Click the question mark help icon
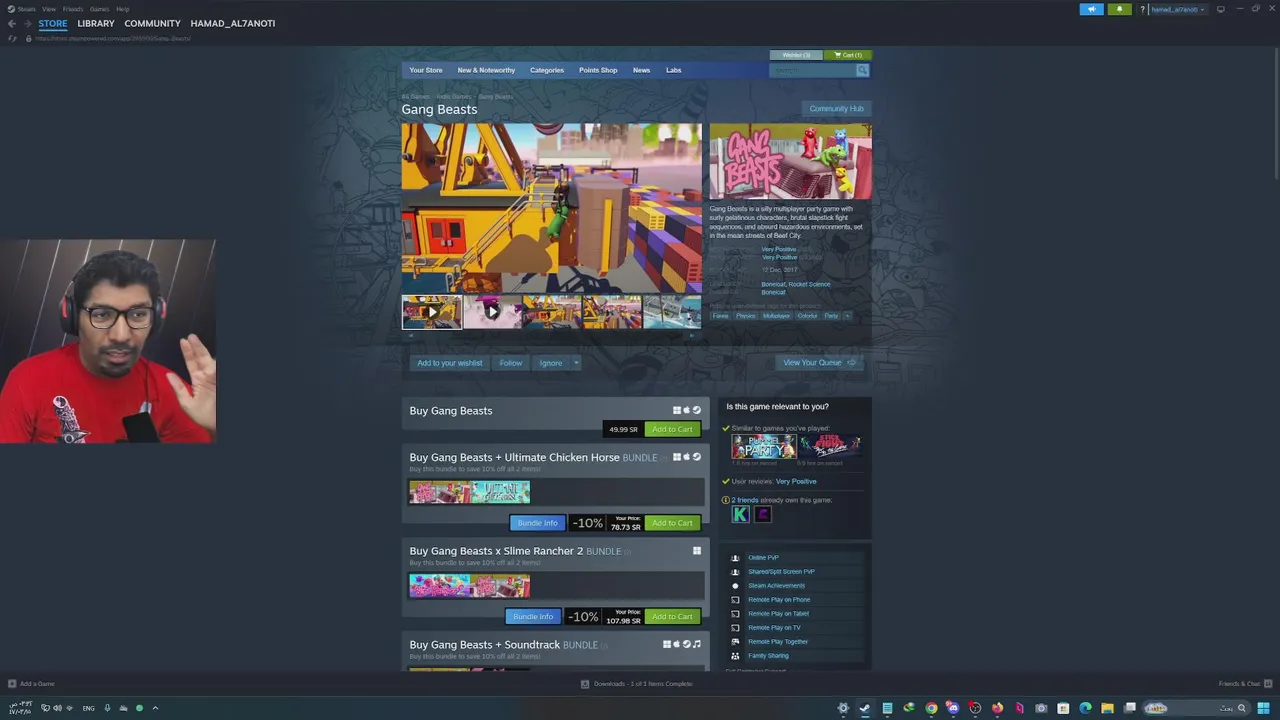Image resolution: width=1280 pixels, height=720 pixels. [1142, 9]
